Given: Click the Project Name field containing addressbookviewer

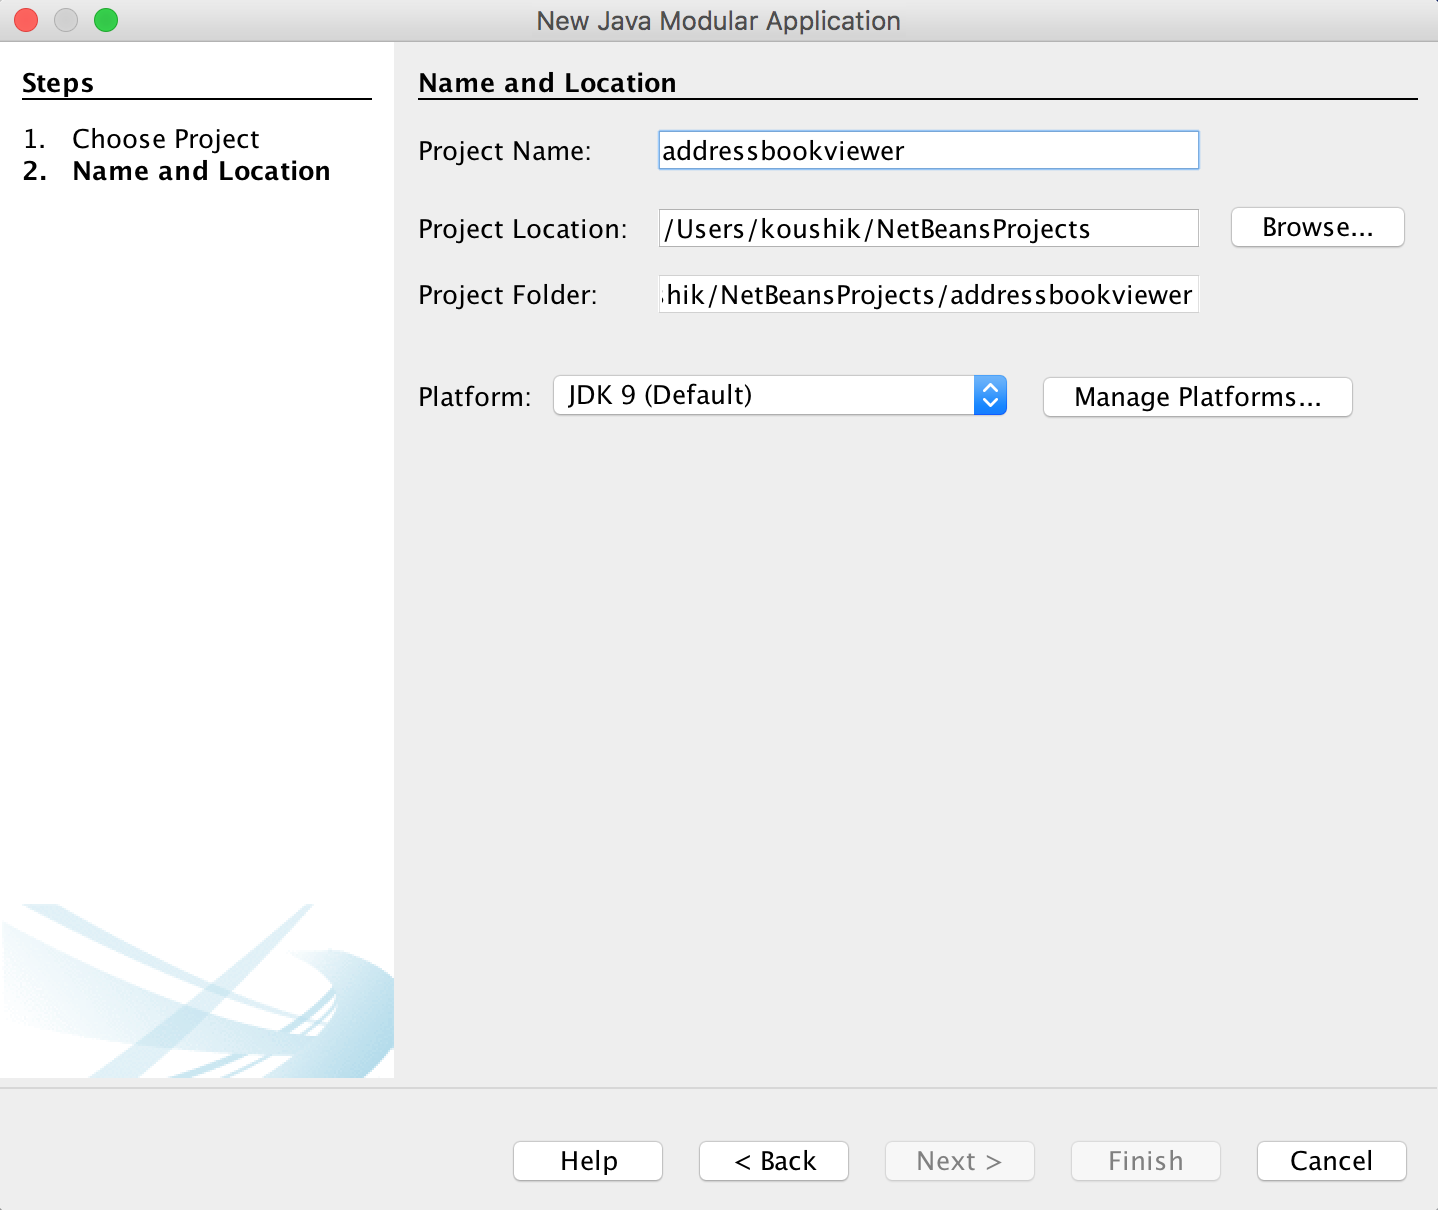Looking at the screenshot, I should [928, 150].
